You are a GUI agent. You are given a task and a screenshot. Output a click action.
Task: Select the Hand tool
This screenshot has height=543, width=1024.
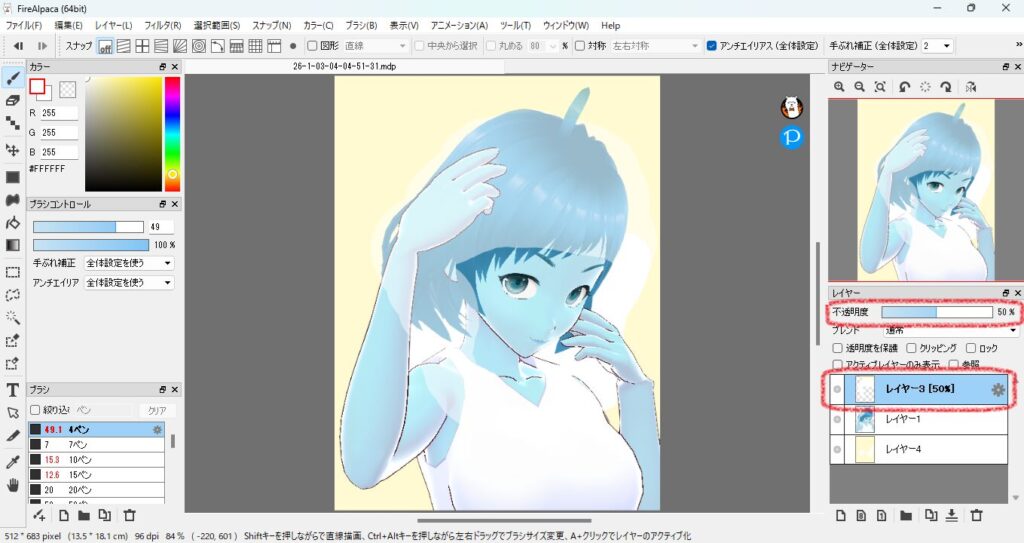click(x=12, y=485)
